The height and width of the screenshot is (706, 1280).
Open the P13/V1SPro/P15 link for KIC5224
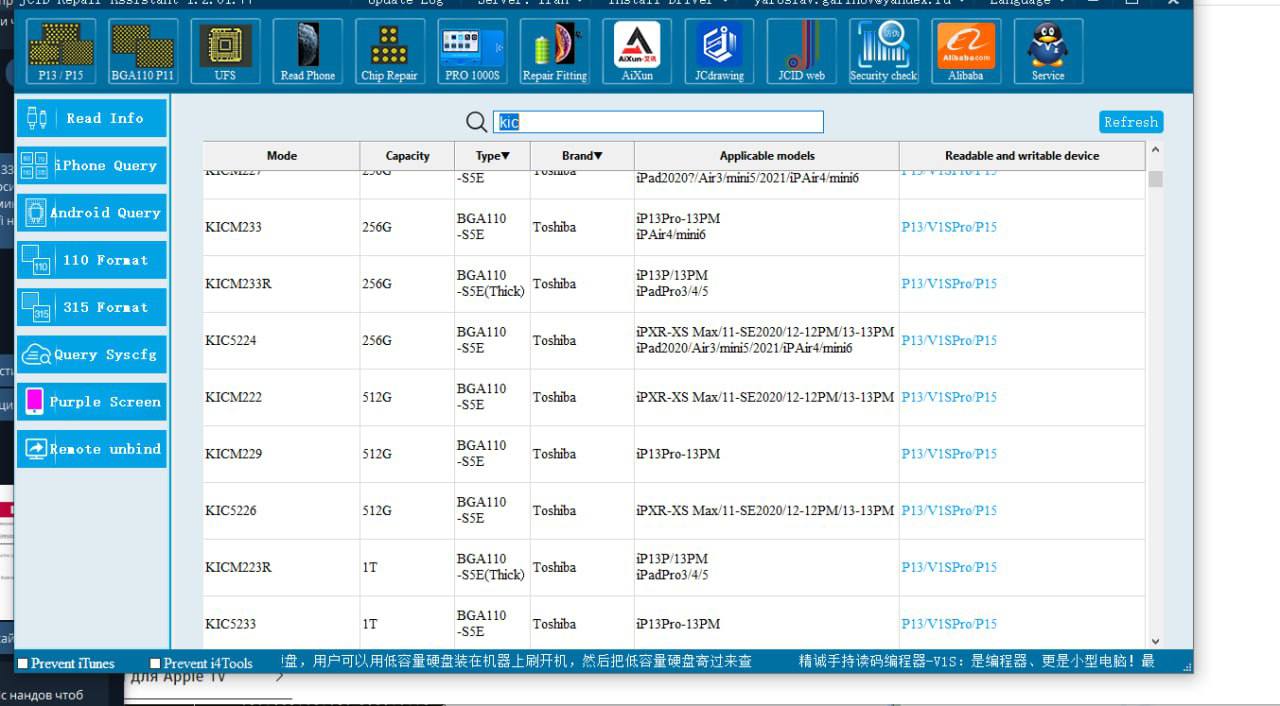point(949,341)
